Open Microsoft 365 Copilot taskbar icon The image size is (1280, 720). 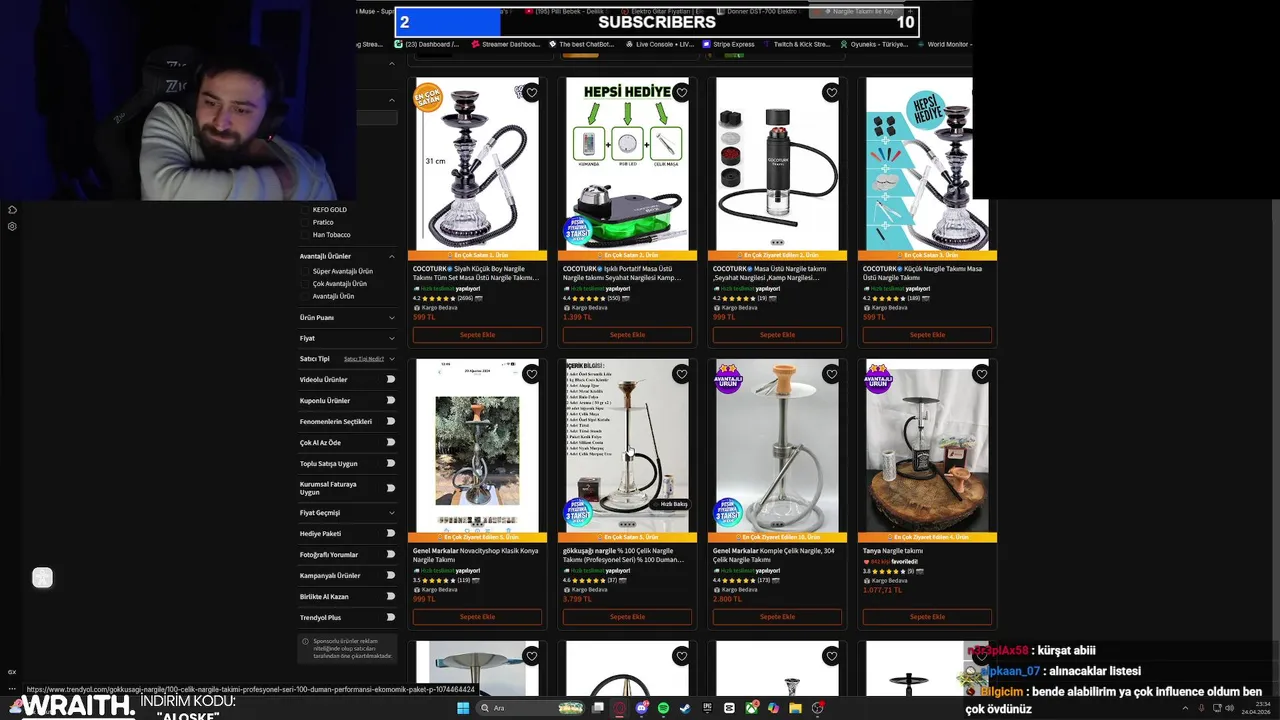click(x=773, y=708)
